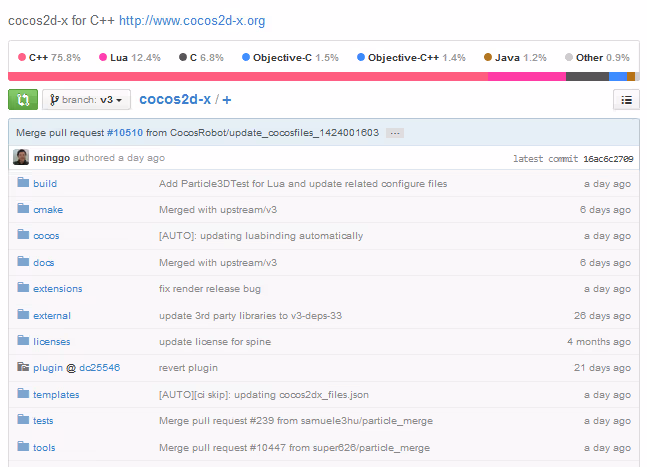The image size is (647, 467).
Task: Open minggo author profile link
Action: 52,158
